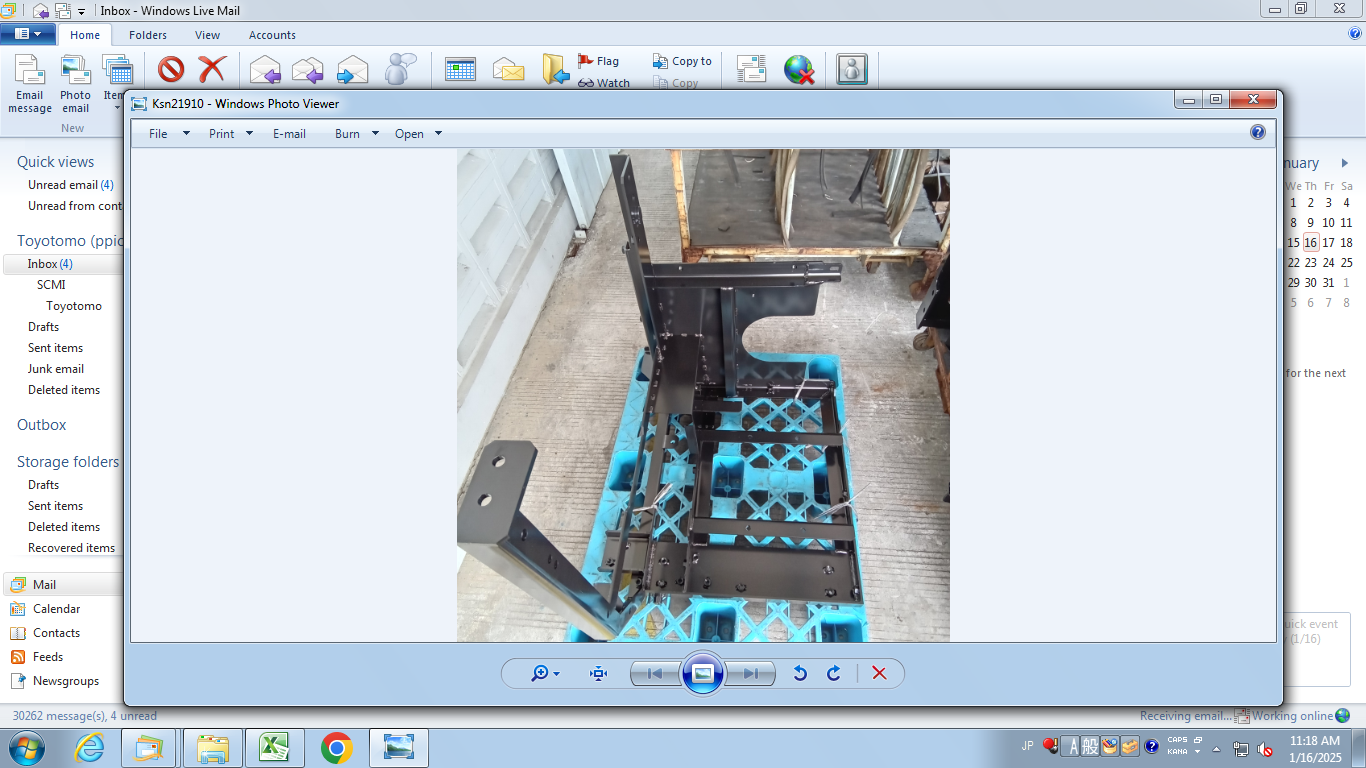Select the SCMI folder
Image resolution: width=1366 pixels, height=768 pixels.
pyautogui.click(x=51, y=285)
